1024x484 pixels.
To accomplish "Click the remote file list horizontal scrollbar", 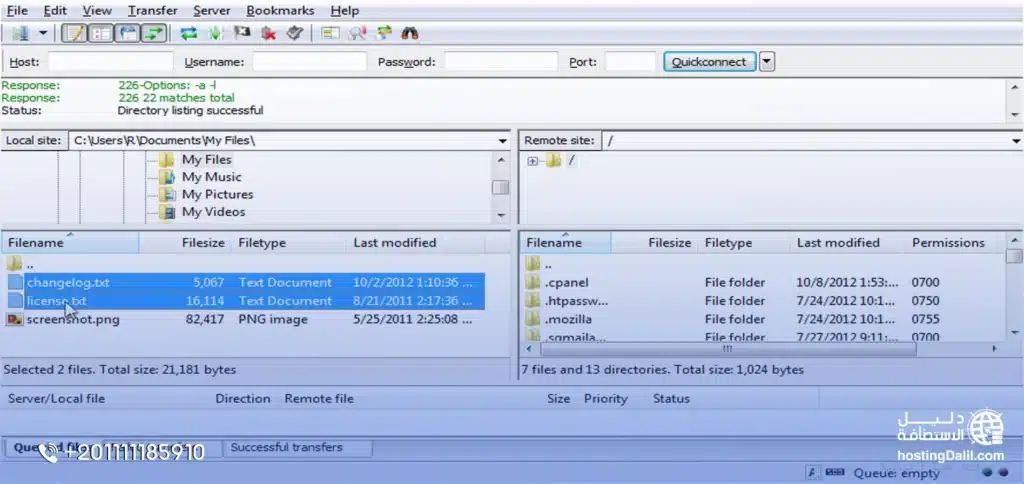I will tap(760, 349).
